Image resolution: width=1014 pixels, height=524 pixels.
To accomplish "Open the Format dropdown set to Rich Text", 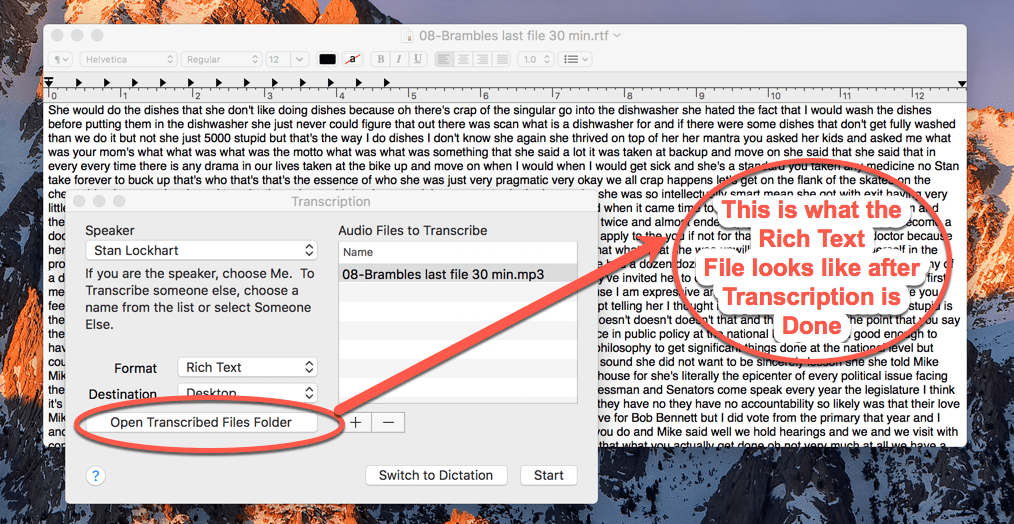I will [248, 367].
